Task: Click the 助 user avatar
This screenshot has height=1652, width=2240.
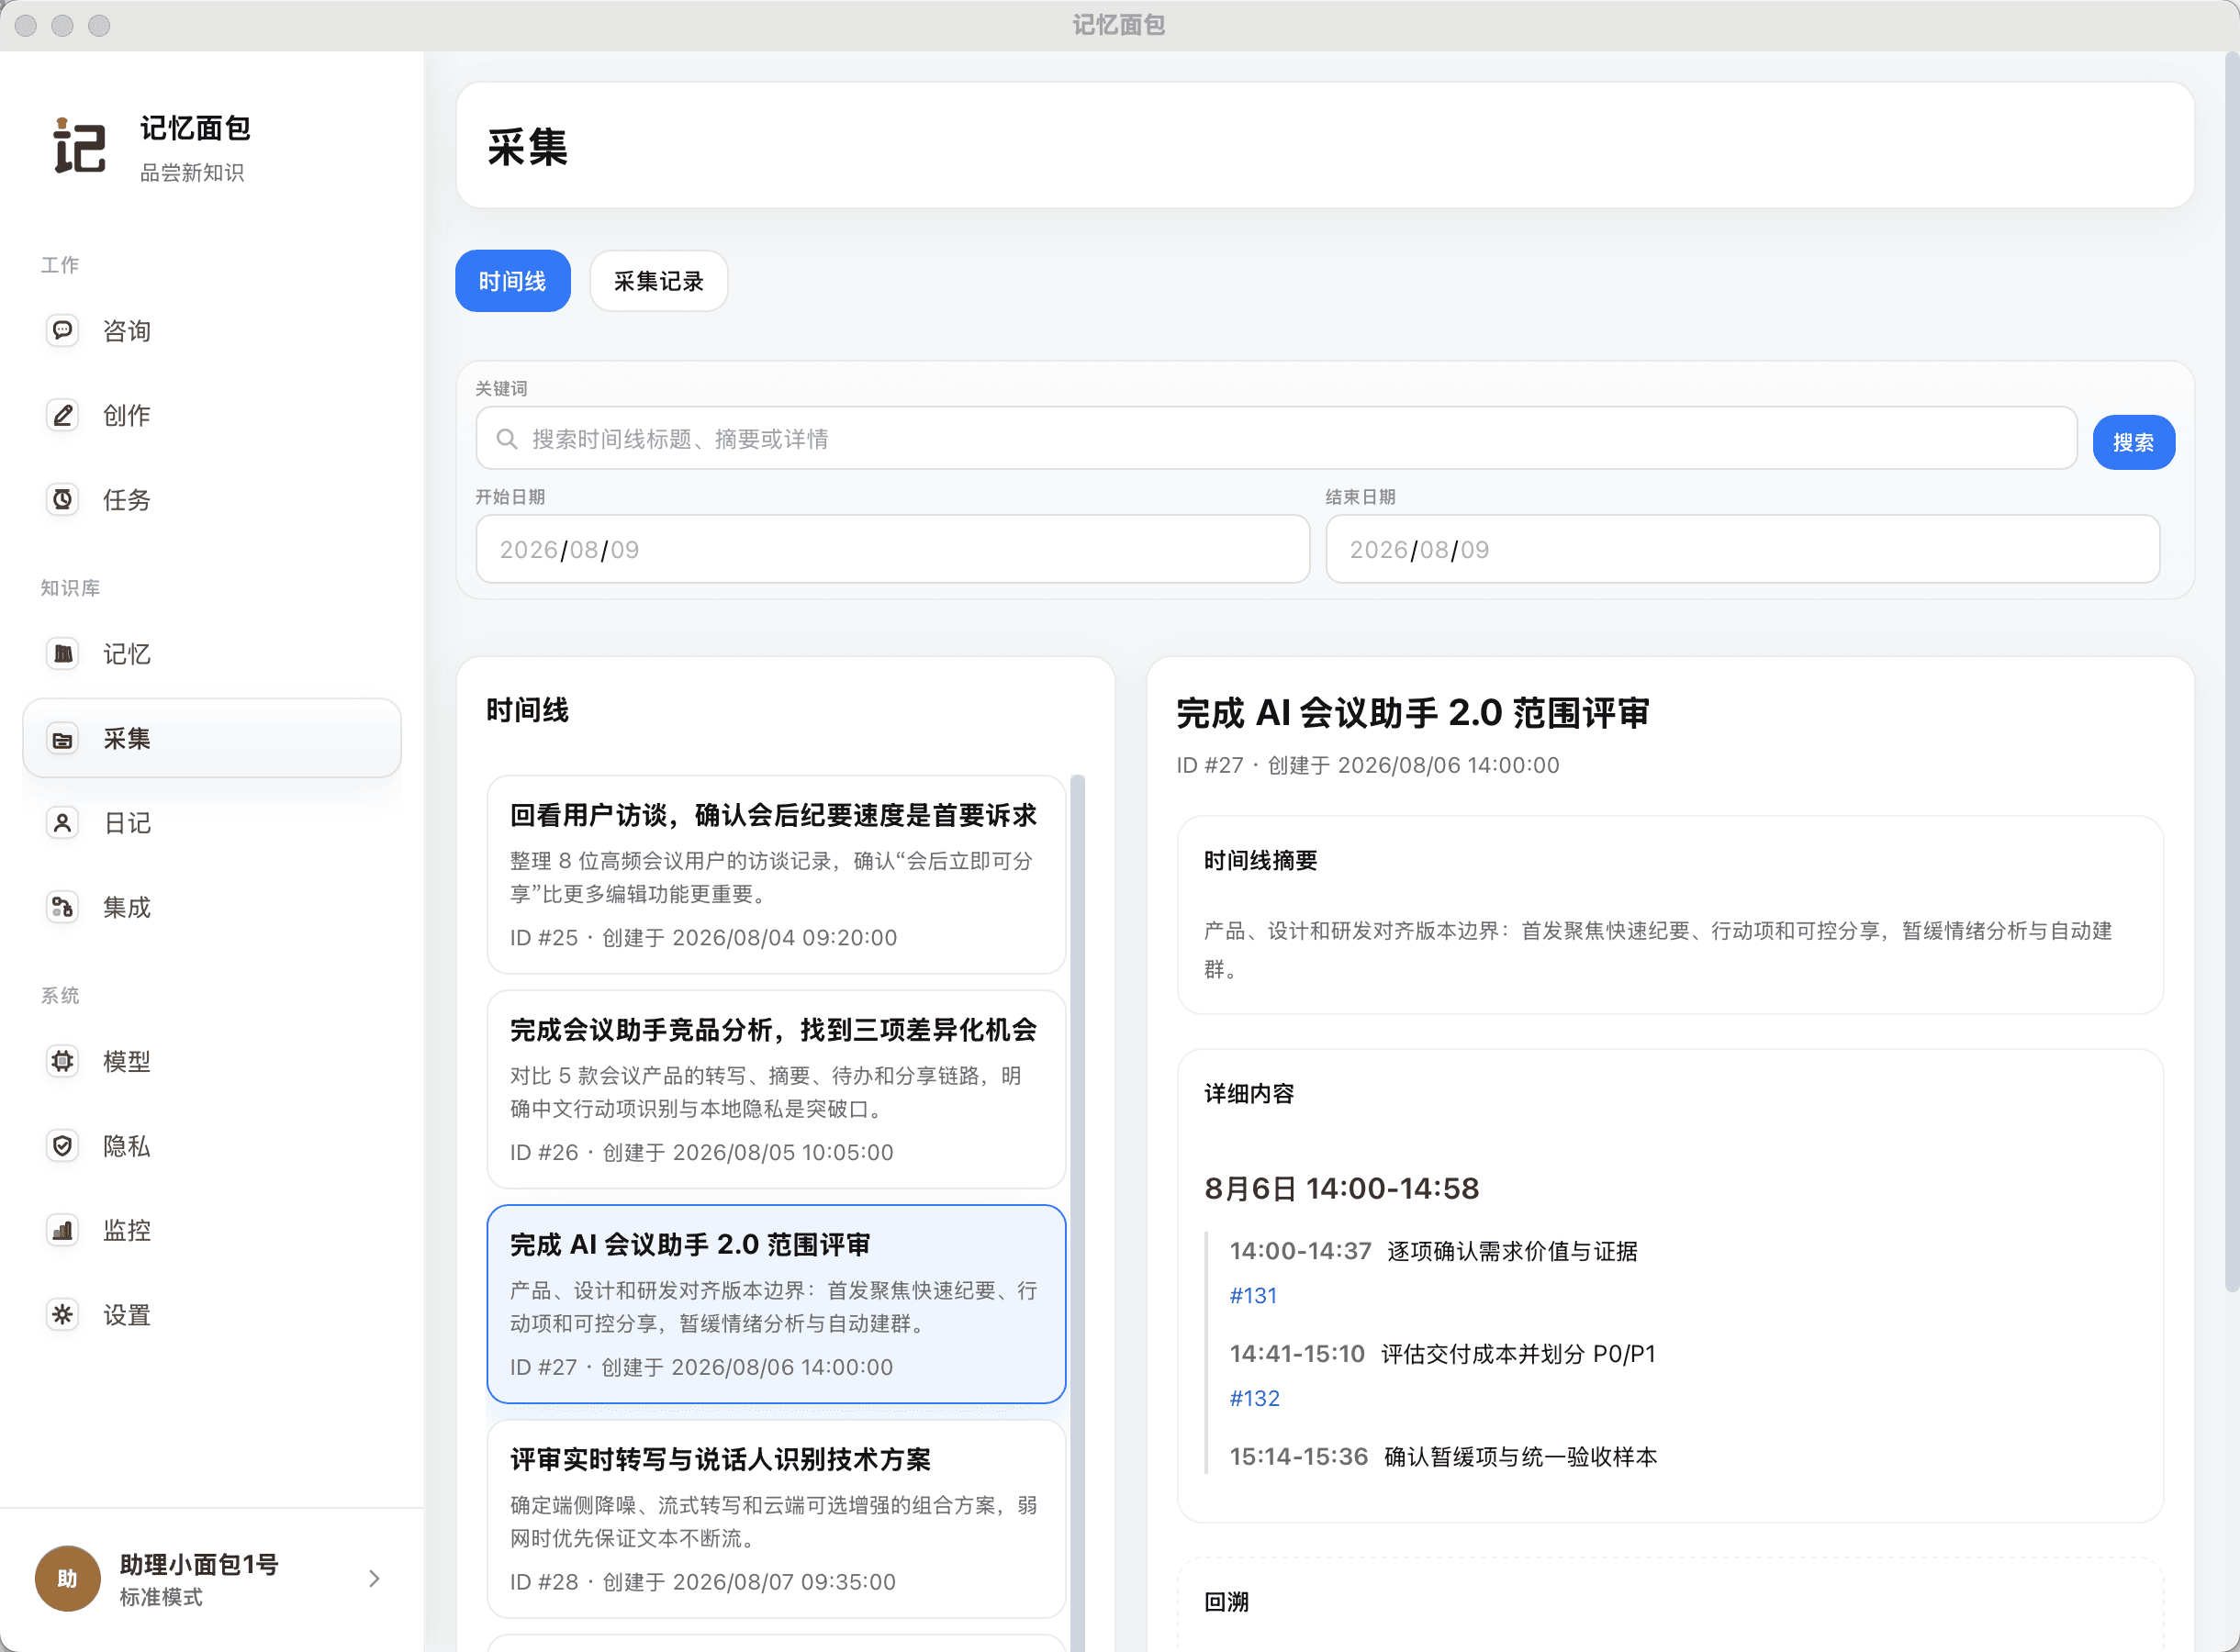Action: click(67, 1578)
